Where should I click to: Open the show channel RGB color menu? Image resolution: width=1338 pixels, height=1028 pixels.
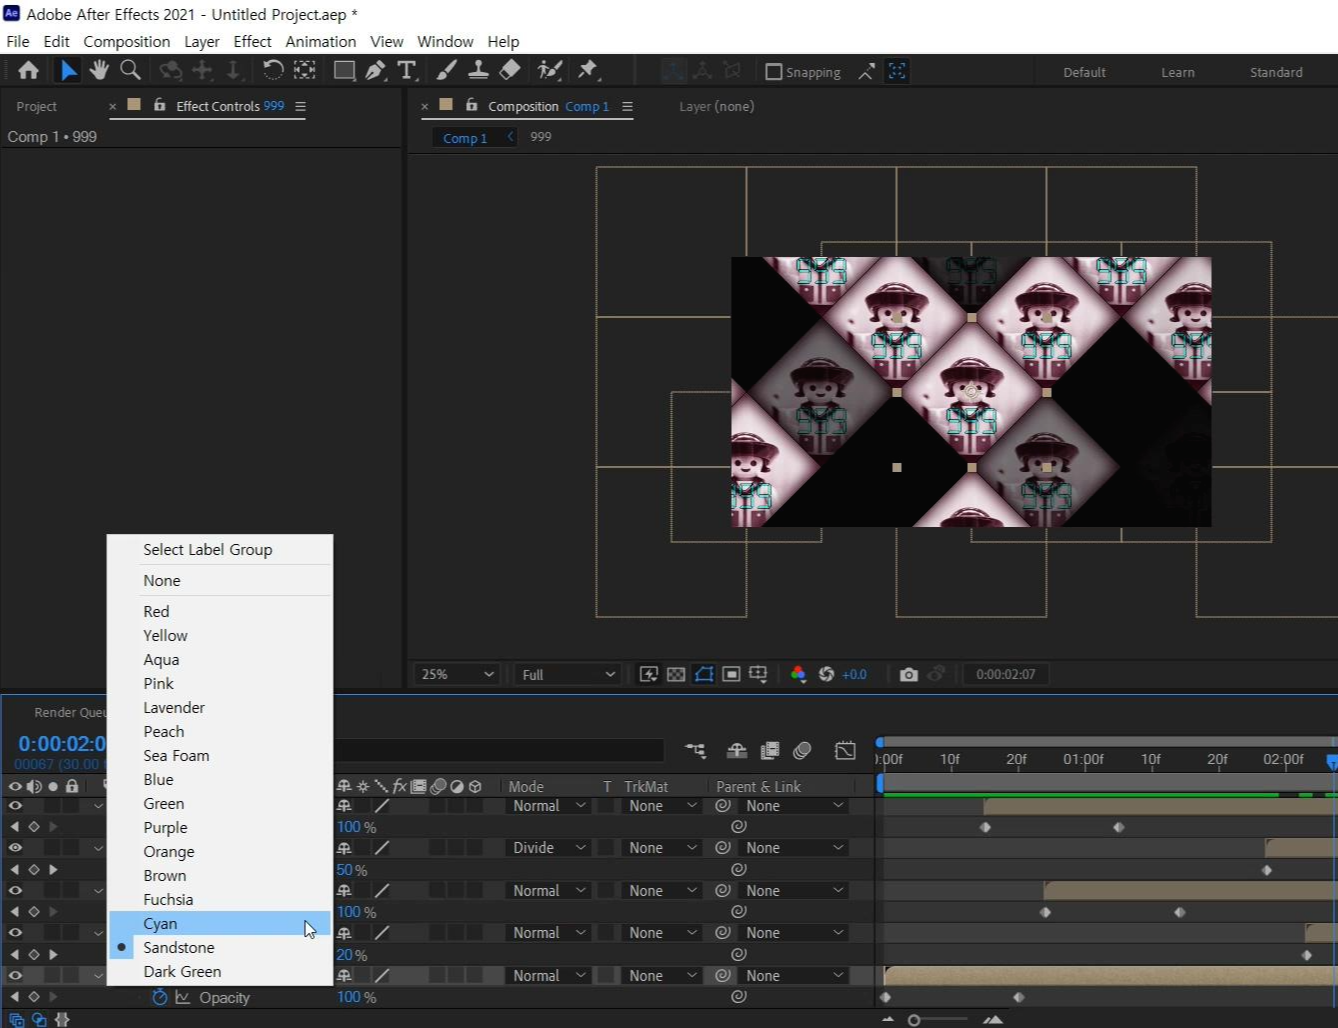coord(798,674)
